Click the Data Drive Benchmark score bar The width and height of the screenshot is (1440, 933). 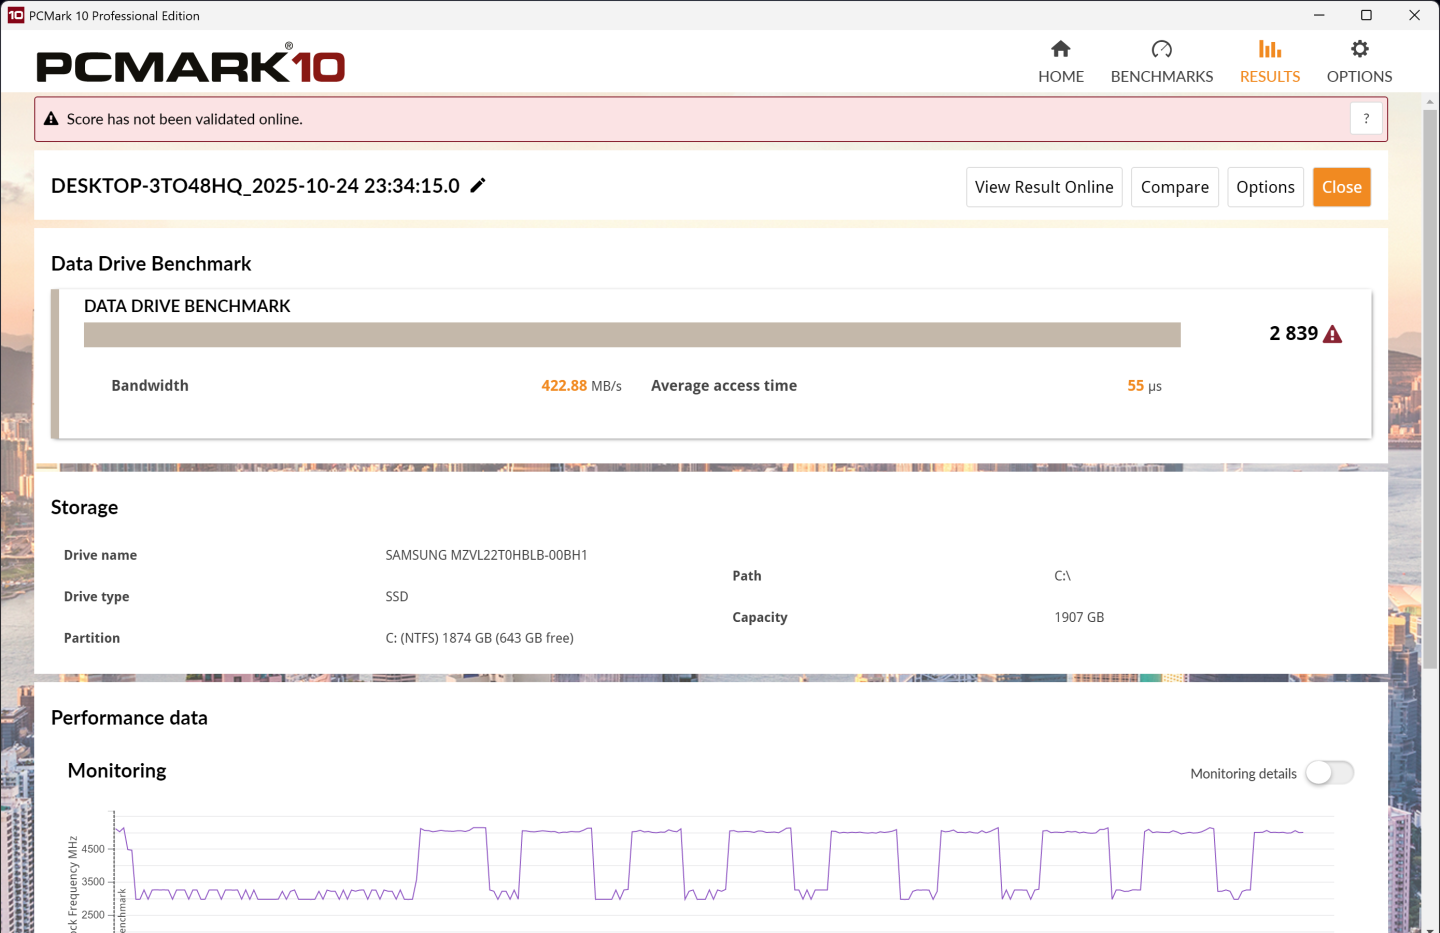pos(632,335)
